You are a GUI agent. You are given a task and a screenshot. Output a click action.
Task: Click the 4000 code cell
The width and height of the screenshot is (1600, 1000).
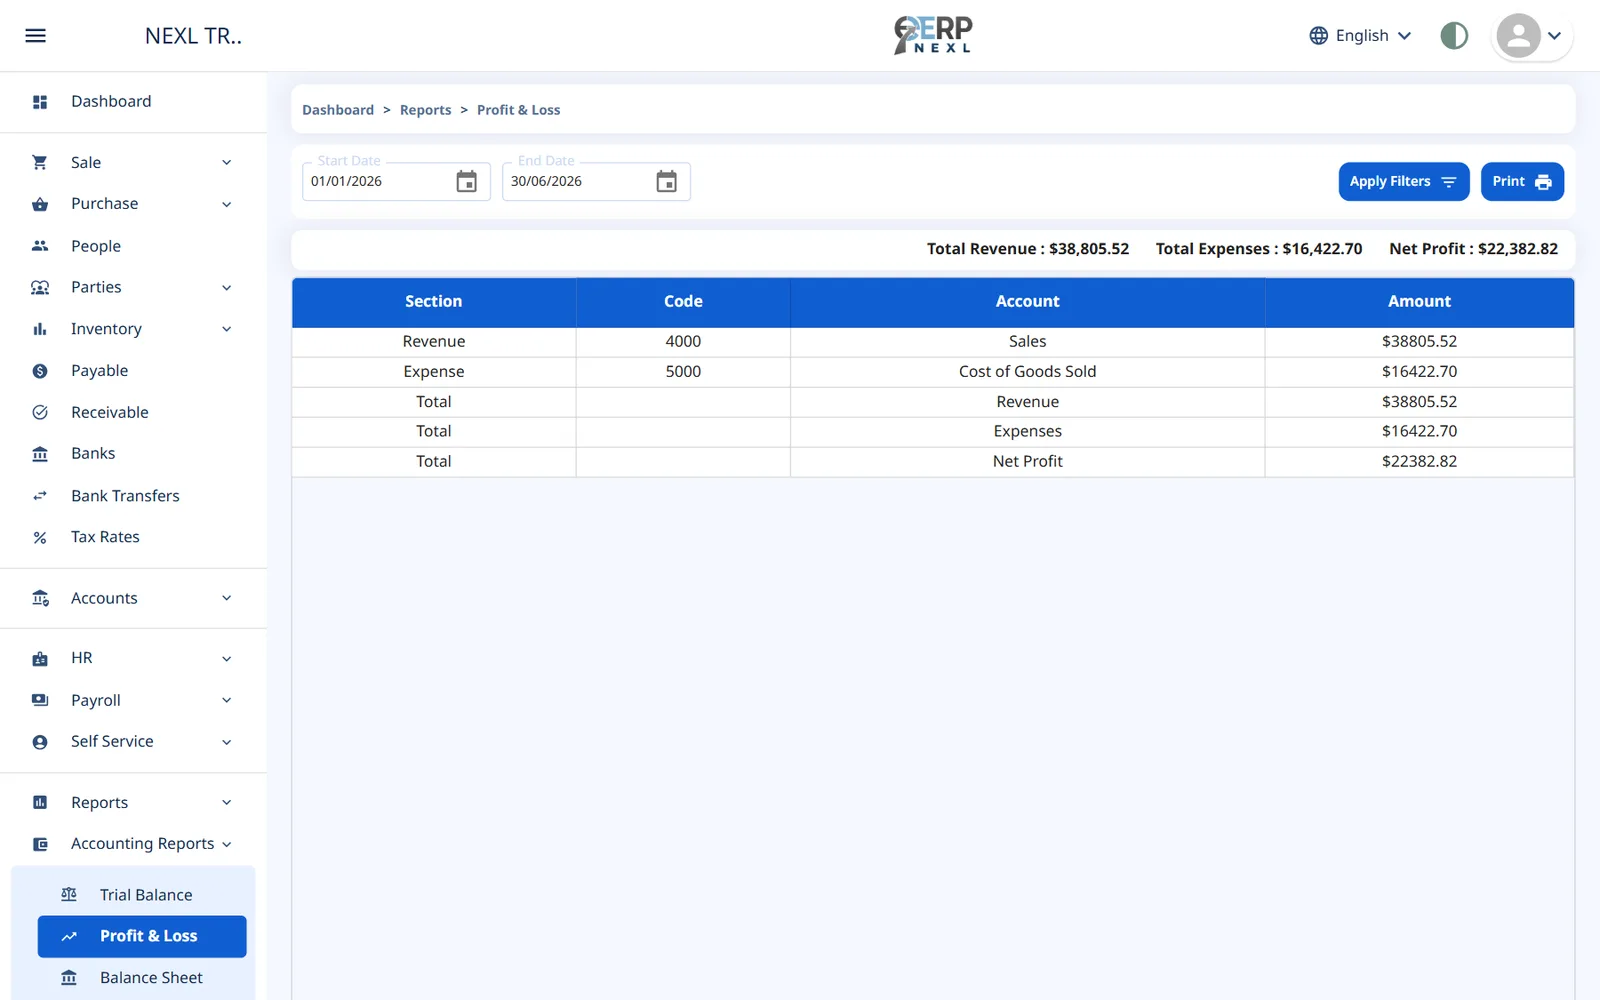click(683, 341)
